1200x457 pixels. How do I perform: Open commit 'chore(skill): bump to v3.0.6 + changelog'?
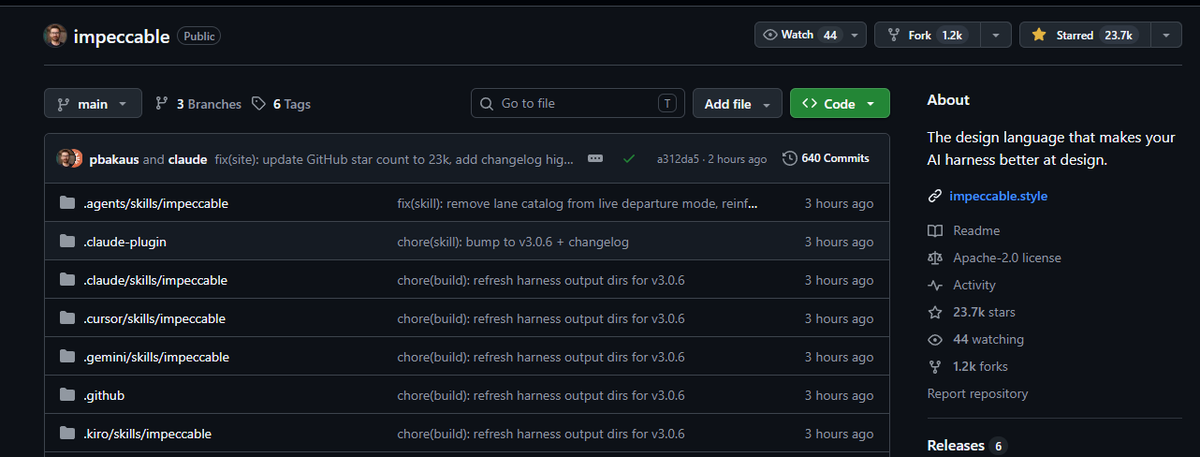point(513,242)
